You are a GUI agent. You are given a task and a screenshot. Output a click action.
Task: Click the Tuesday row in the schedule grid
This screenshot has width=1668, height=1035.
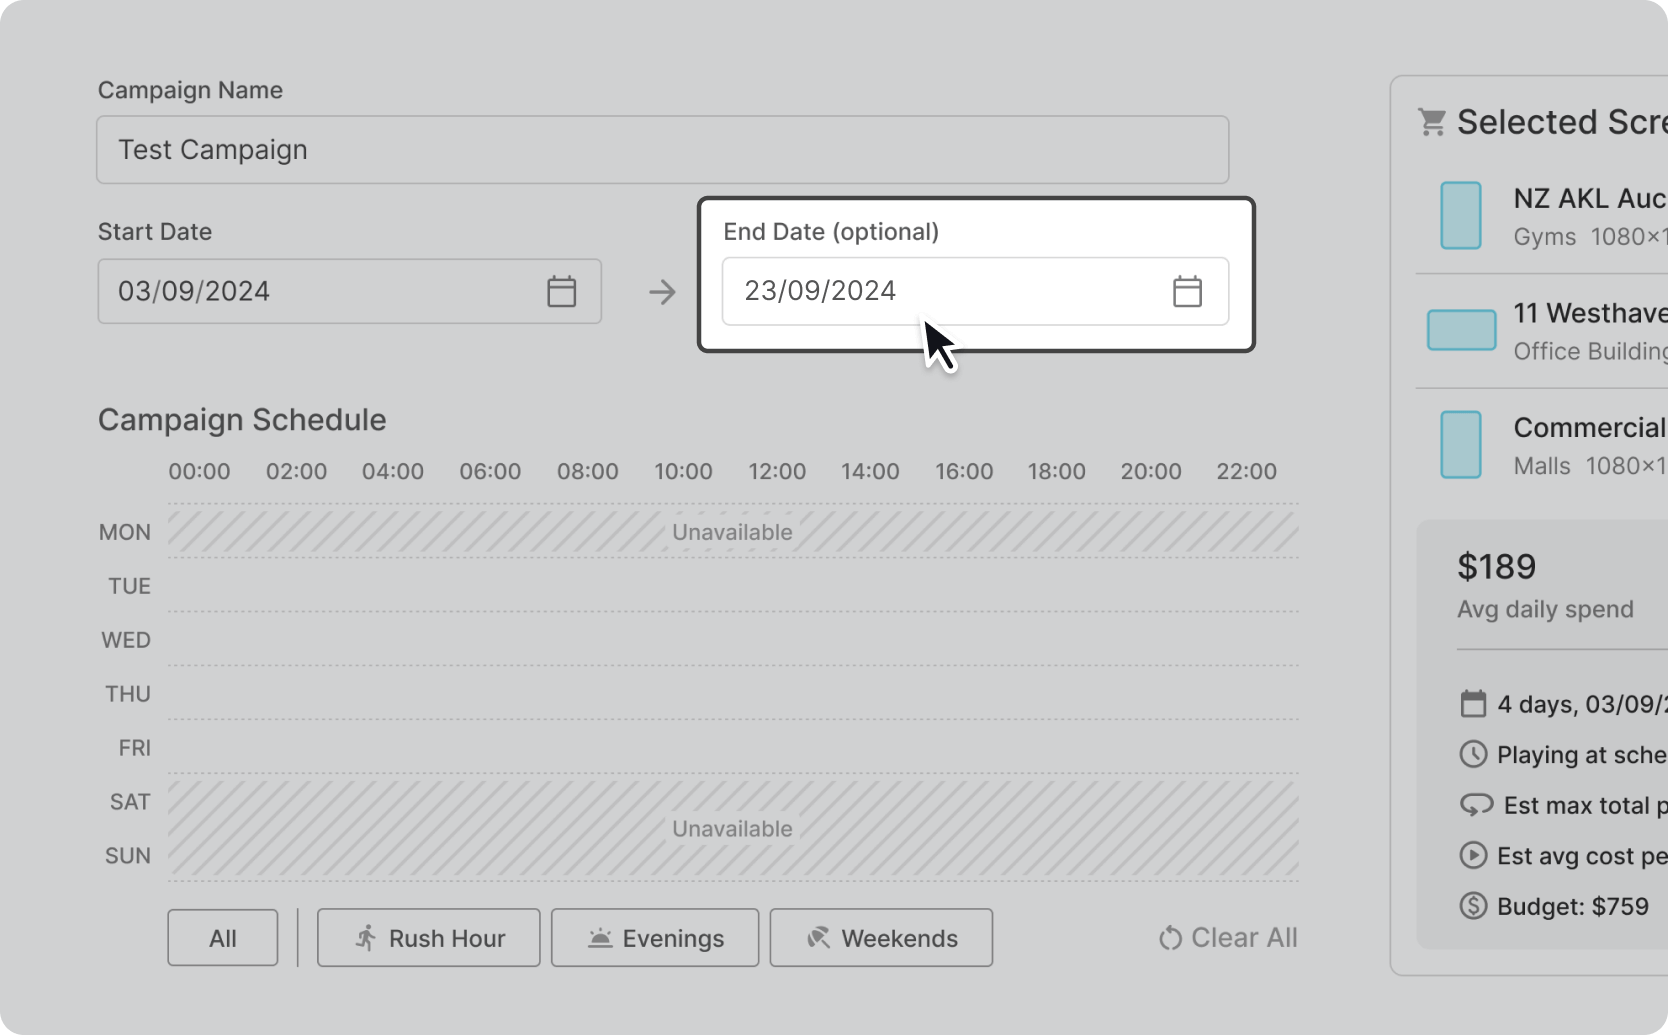coord(732,586)
